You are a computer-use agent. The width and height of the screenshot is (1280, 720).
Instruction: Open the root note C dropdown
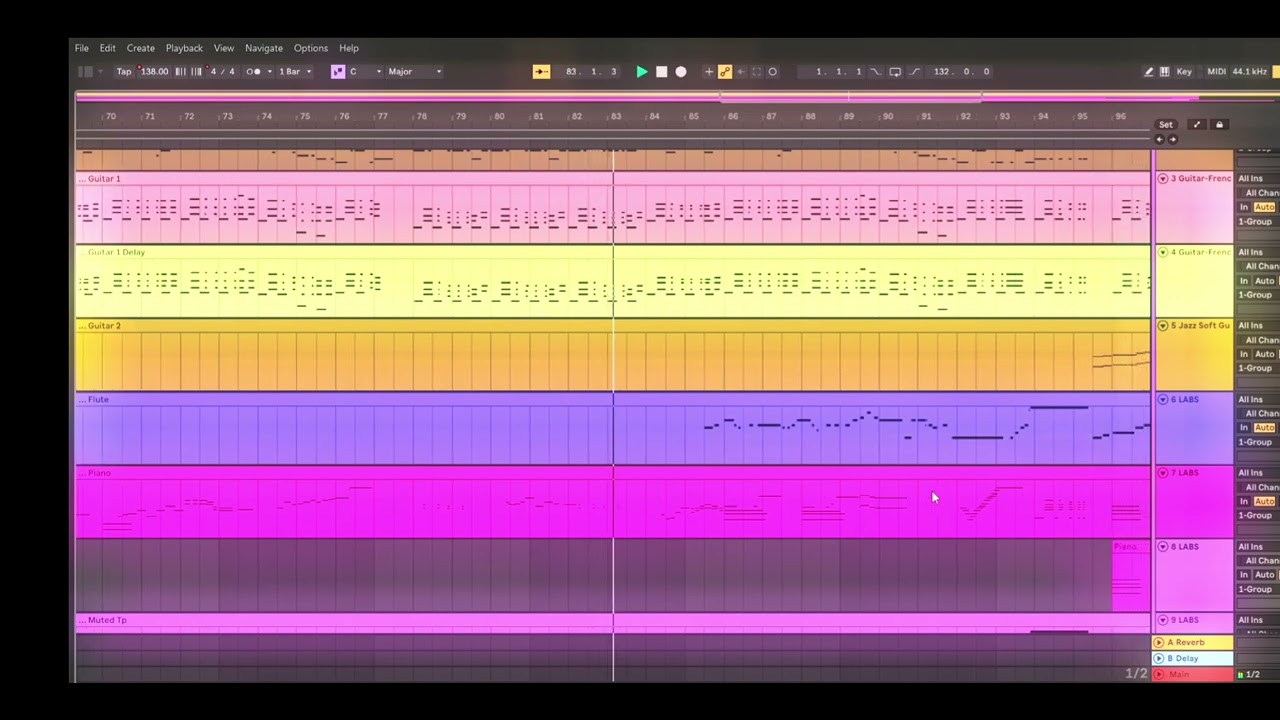[365, 72]
